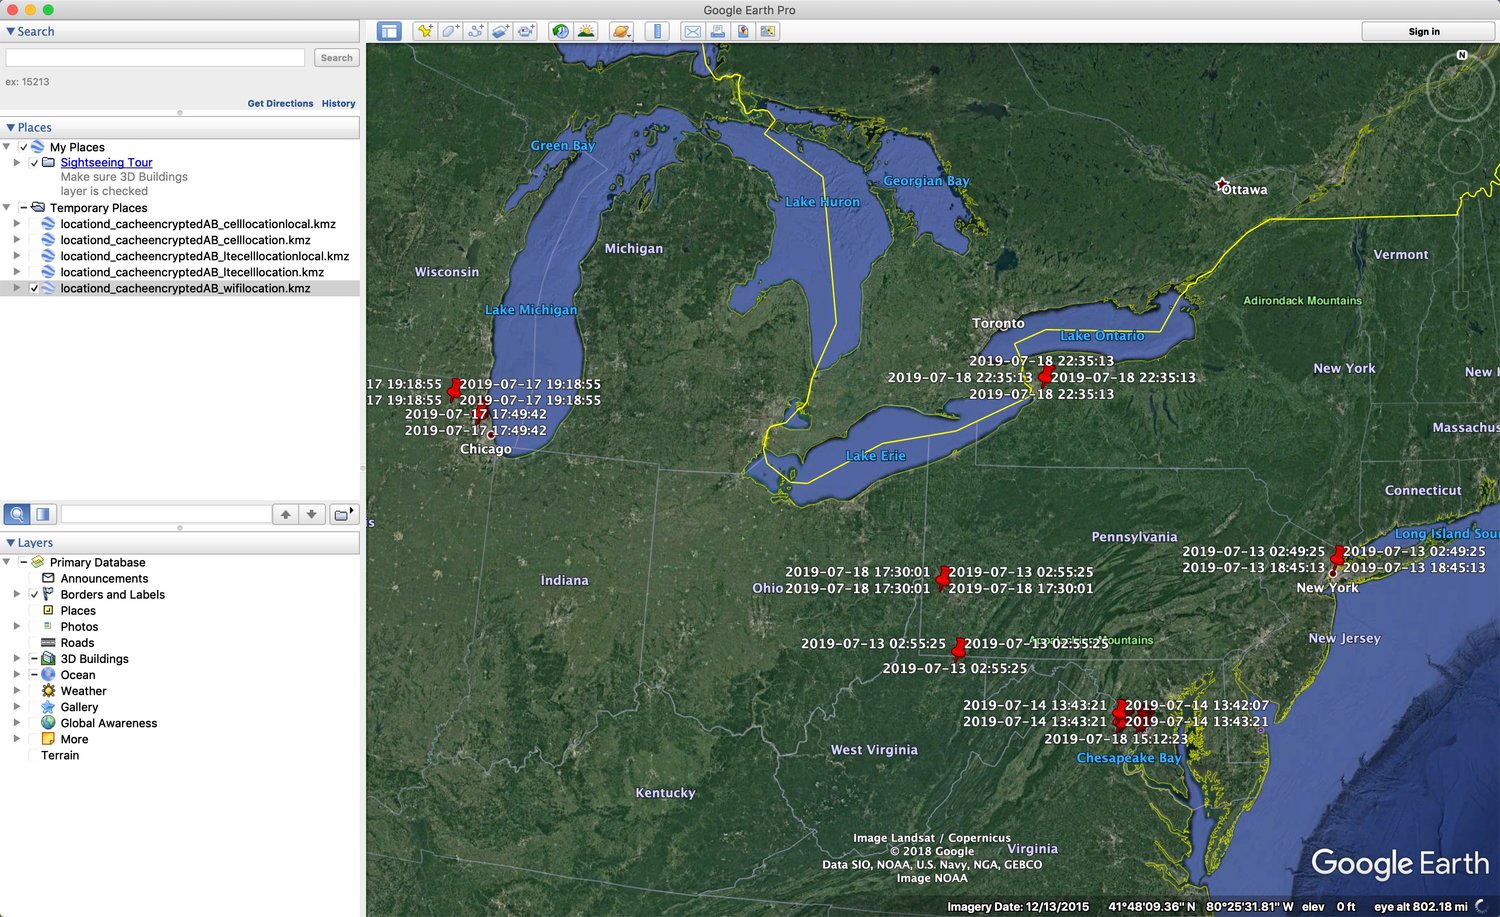Viewport: 1500px width, 917px height.
Task: Uncheck the Sightseeing Tour checkbox
Action: pos(34,162)
